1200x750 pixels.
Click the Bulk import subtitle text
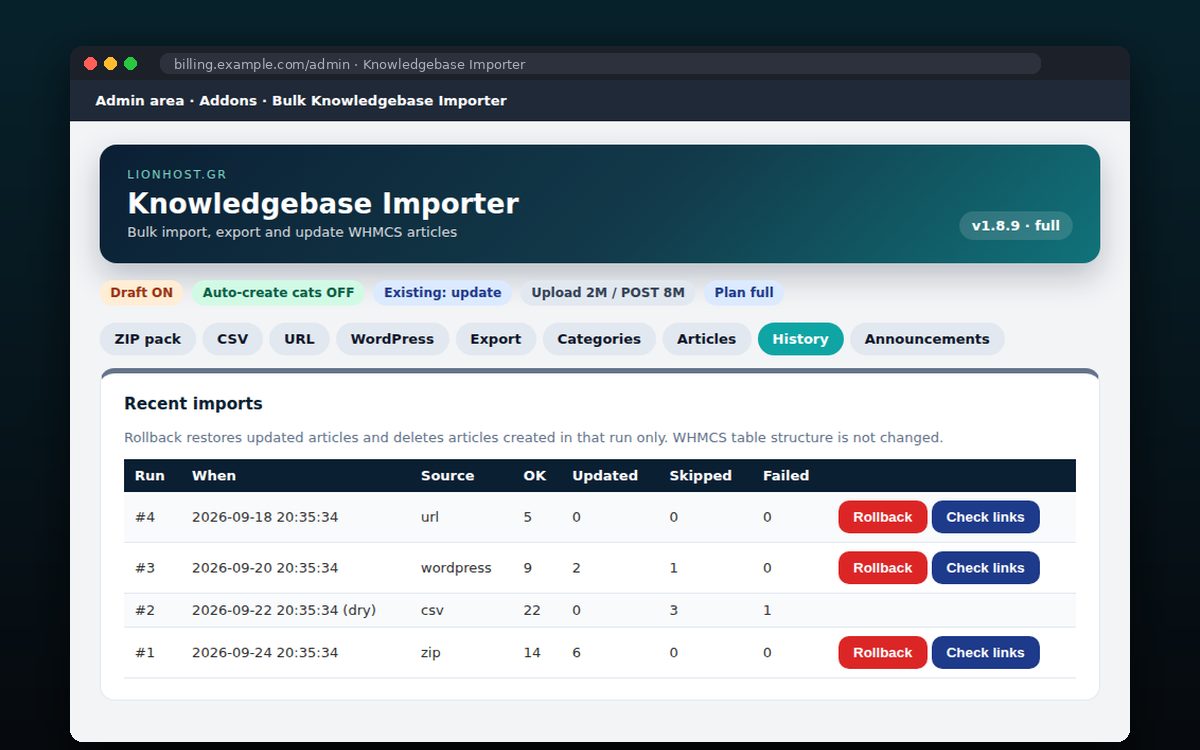[x=292, y=232]
